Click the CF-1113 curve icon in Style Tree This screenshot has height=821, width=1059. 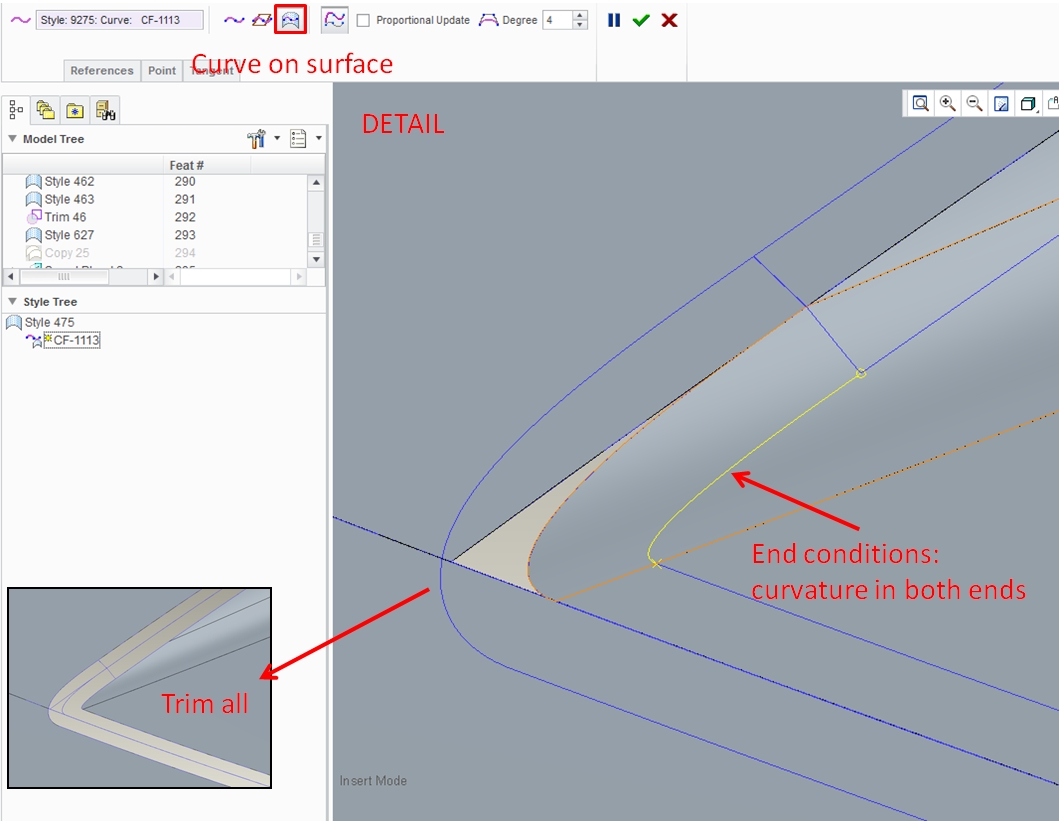[x=34, y=341]
